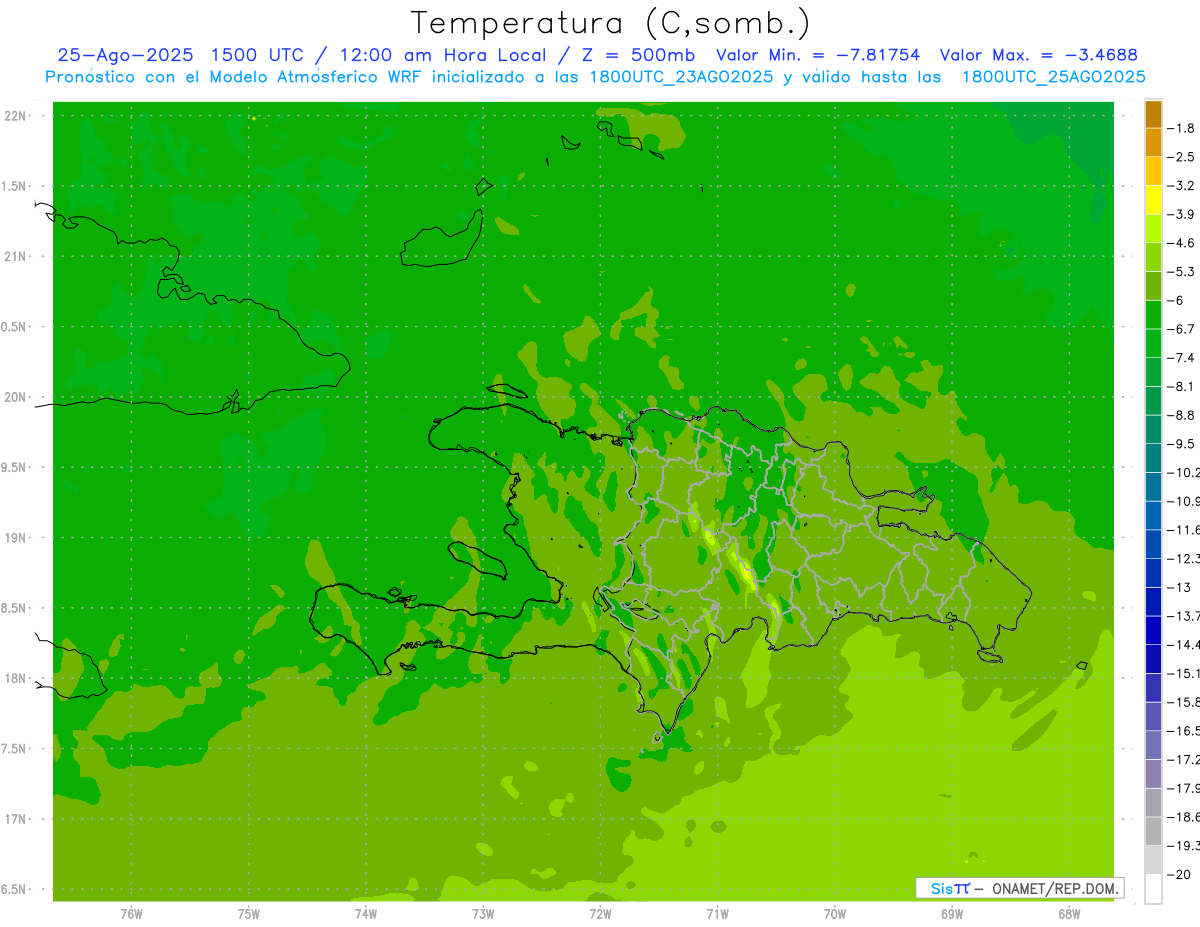Screen dimensions: 1200x927
Task: Click the "68W" longitude label
Action: pyautogui.click(x=1069, y=913)
